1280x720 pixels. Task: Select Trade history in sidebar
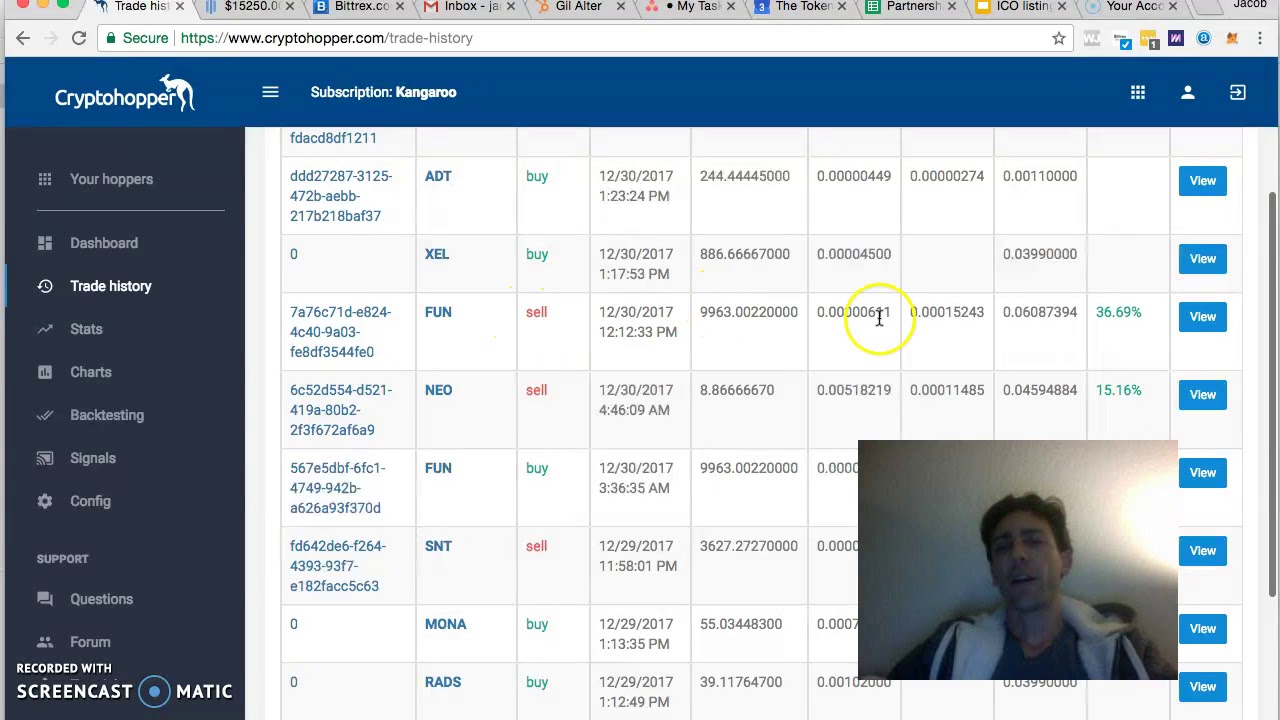click(x=111, y=286)
